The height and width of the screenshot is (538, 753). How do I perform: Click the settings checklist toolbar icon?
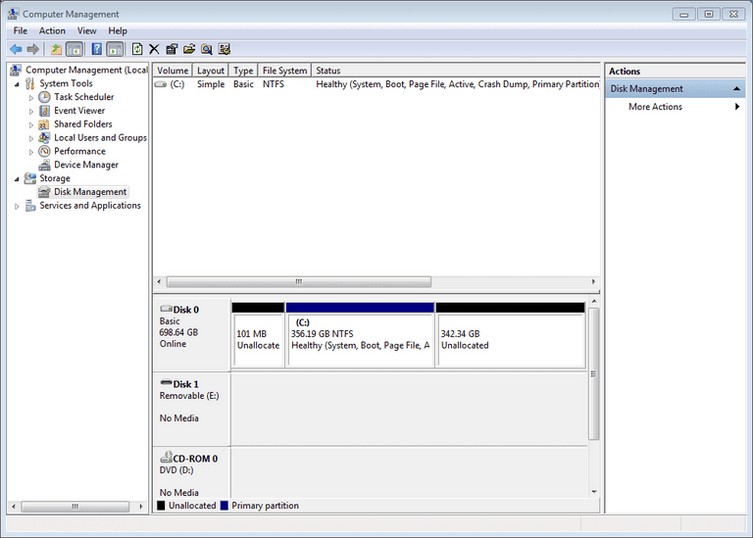224,49
